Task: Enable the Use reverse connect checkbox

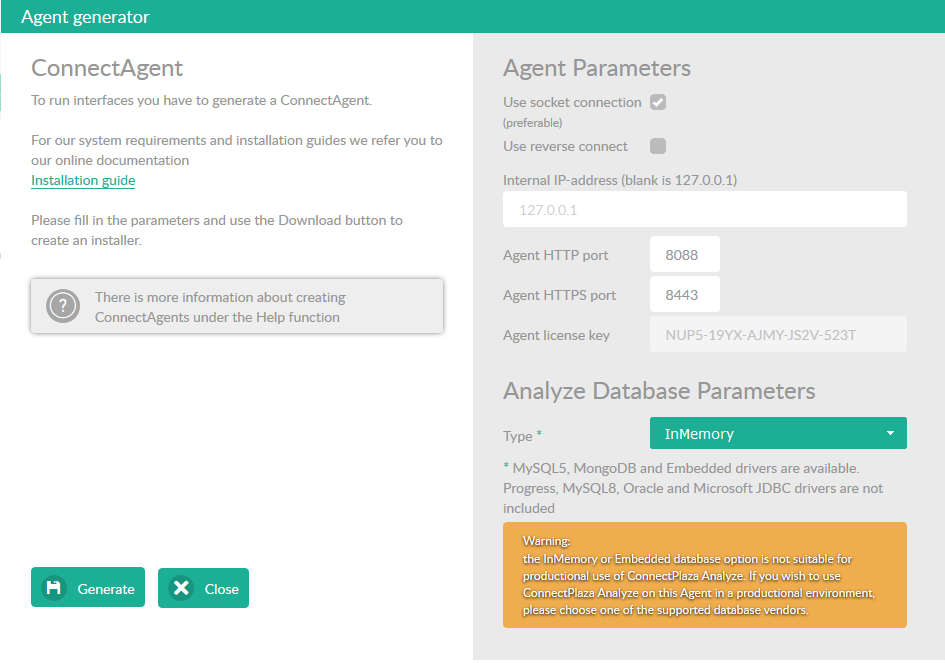Action: click(658, 146)
